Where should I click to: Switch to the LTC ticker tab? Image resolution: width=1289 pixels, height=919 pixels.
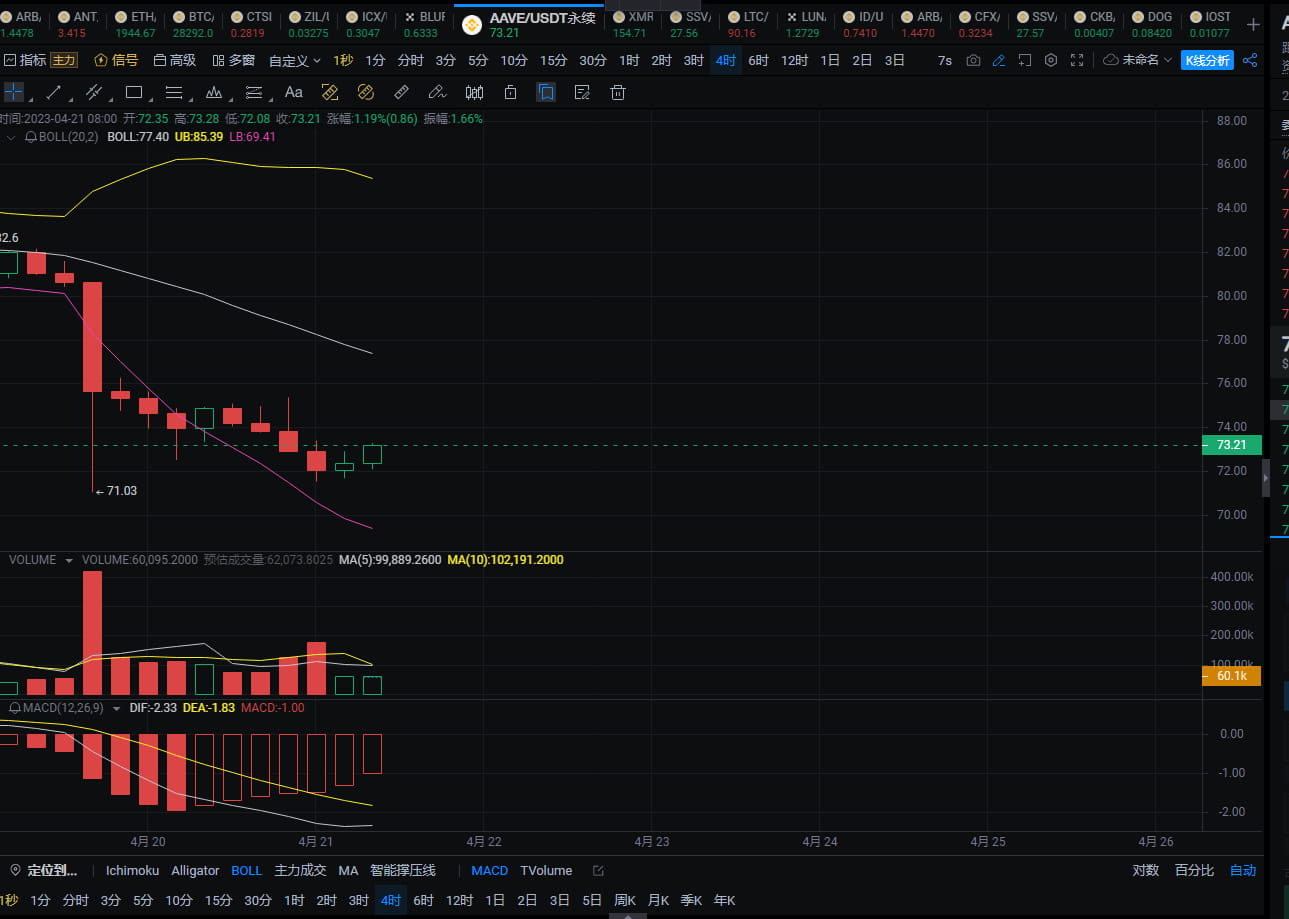pos(750,24)
